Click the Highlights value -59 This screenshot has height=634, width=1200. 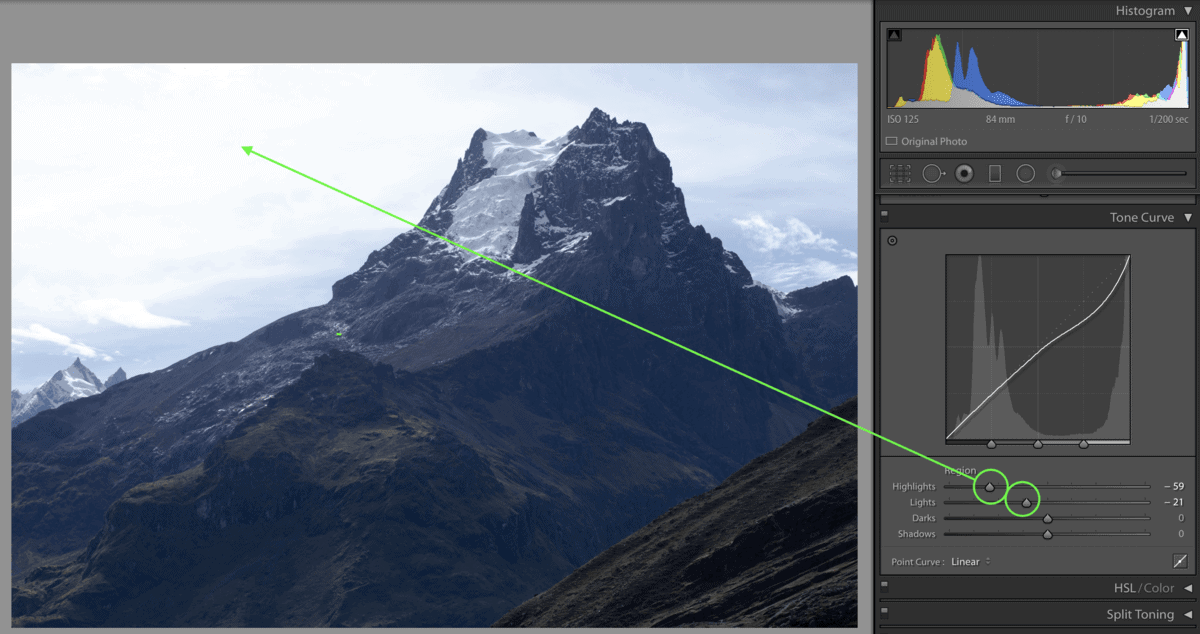1174,487
